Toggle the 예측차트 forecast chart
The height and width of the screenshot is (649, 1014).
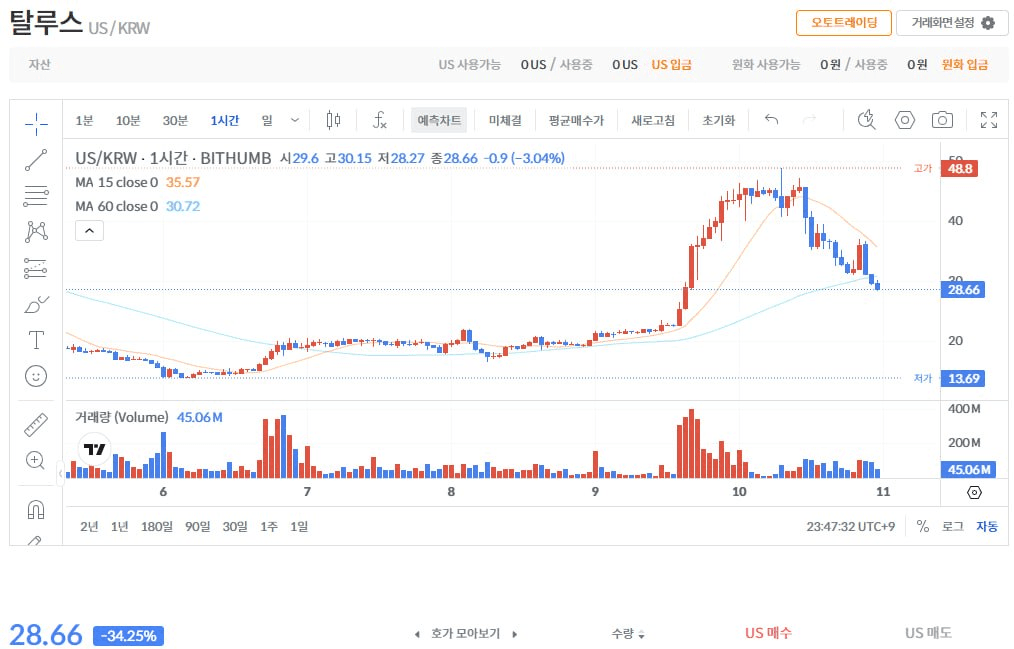pos(439,120)
